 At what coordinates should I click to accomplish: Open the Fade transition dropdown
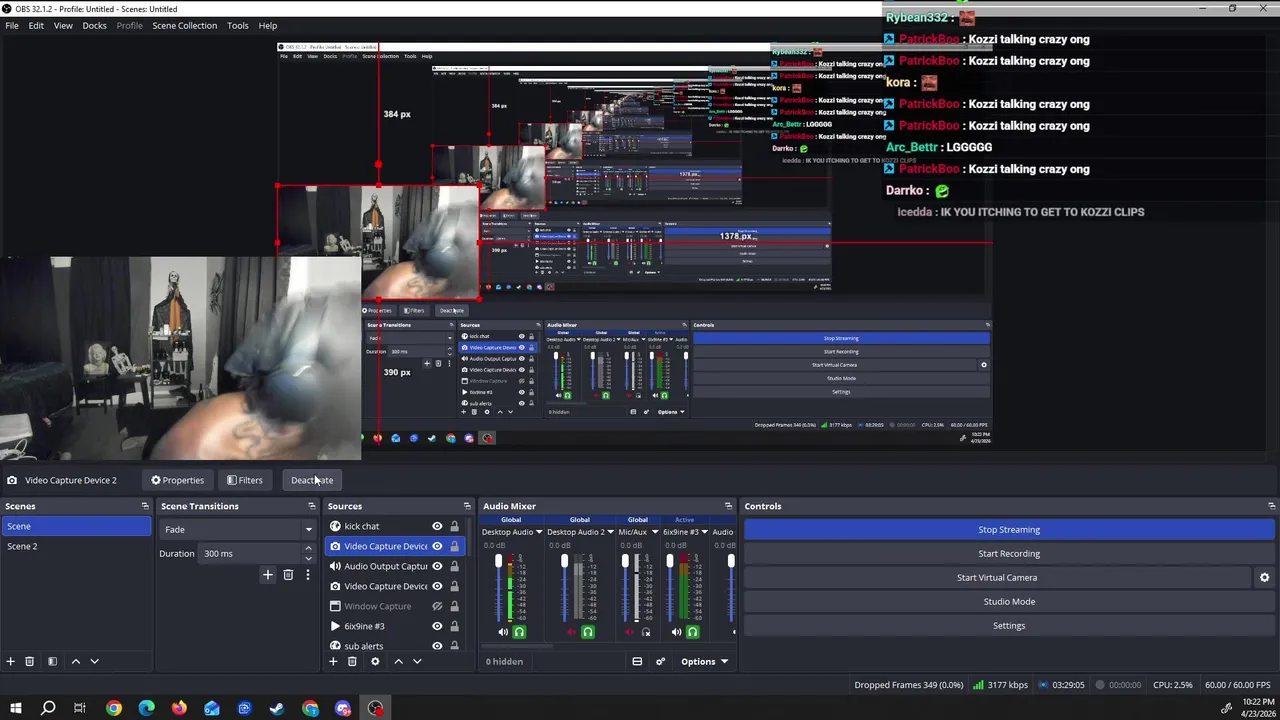tap(236, 529)
